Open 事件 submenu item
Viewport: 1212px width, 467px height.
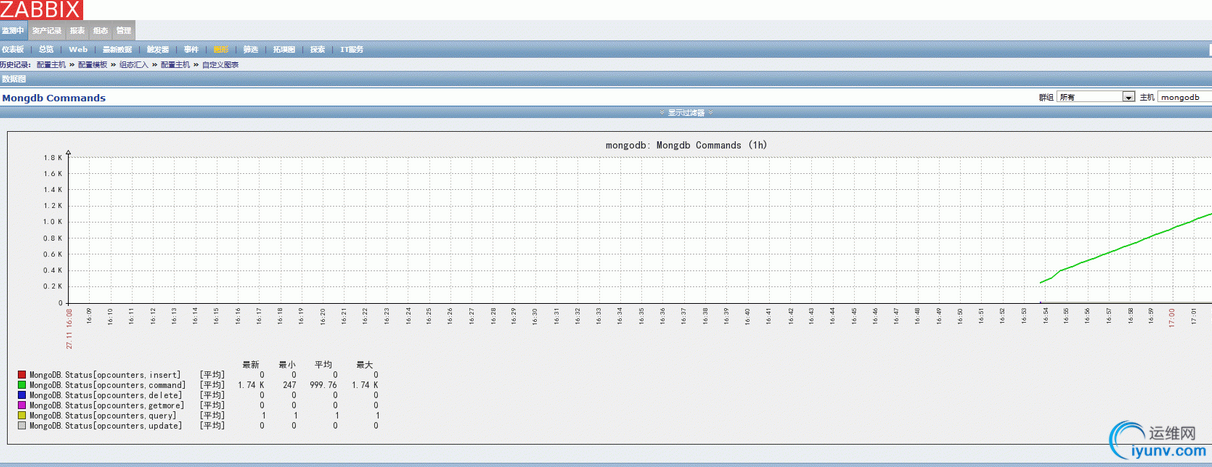(x=191, y=49)
